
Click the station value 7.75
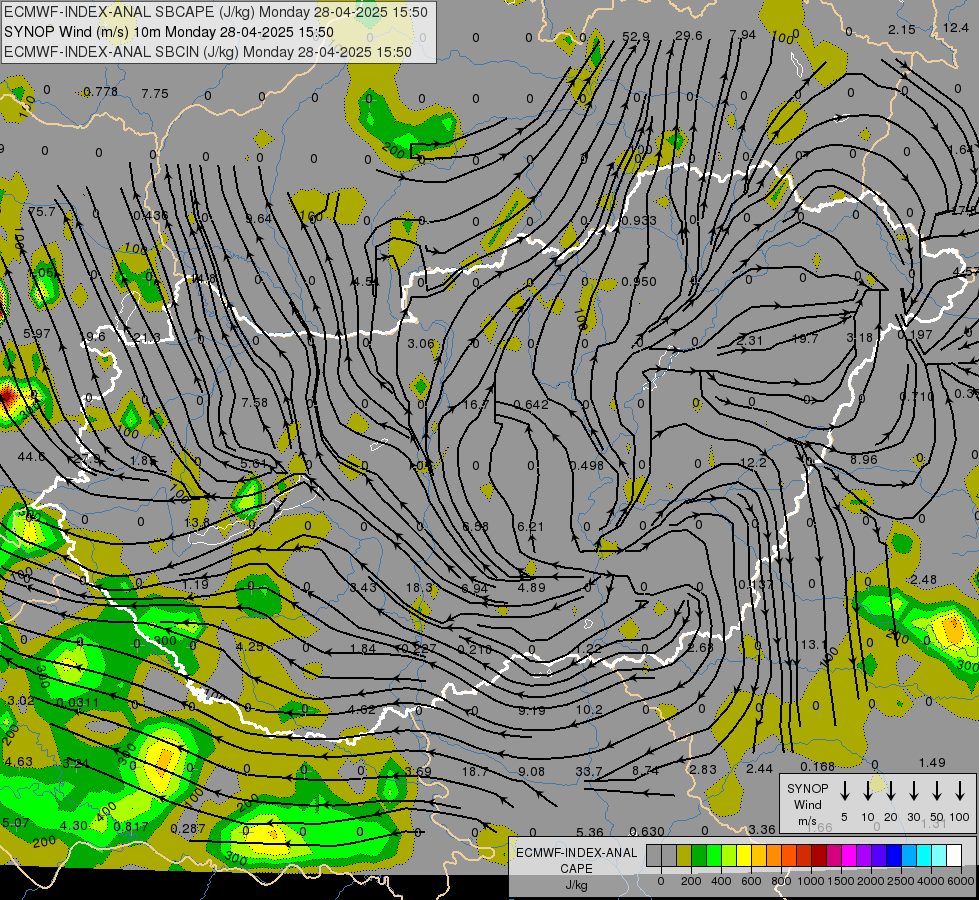pyautogui.click(x=155, y=94)
